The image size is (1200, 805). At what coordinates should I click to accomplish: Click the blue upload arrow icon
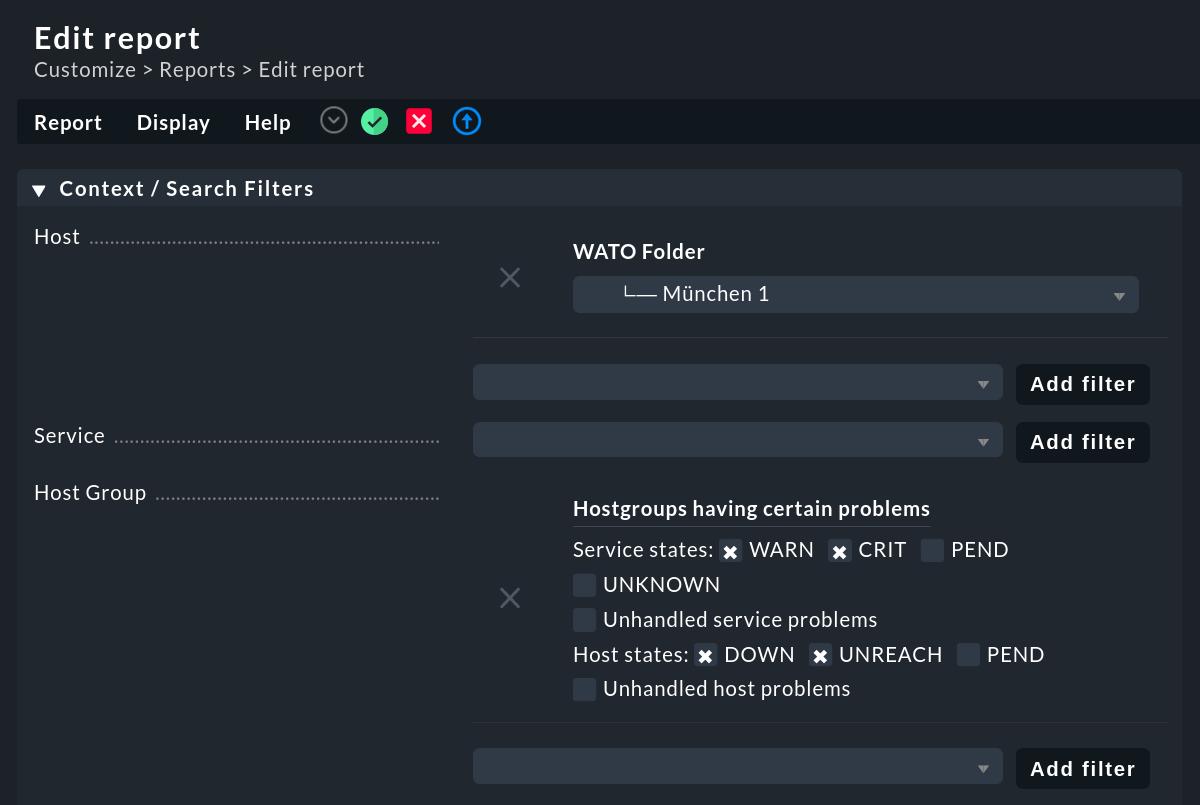pyautogui.click(x=467, y=122)
